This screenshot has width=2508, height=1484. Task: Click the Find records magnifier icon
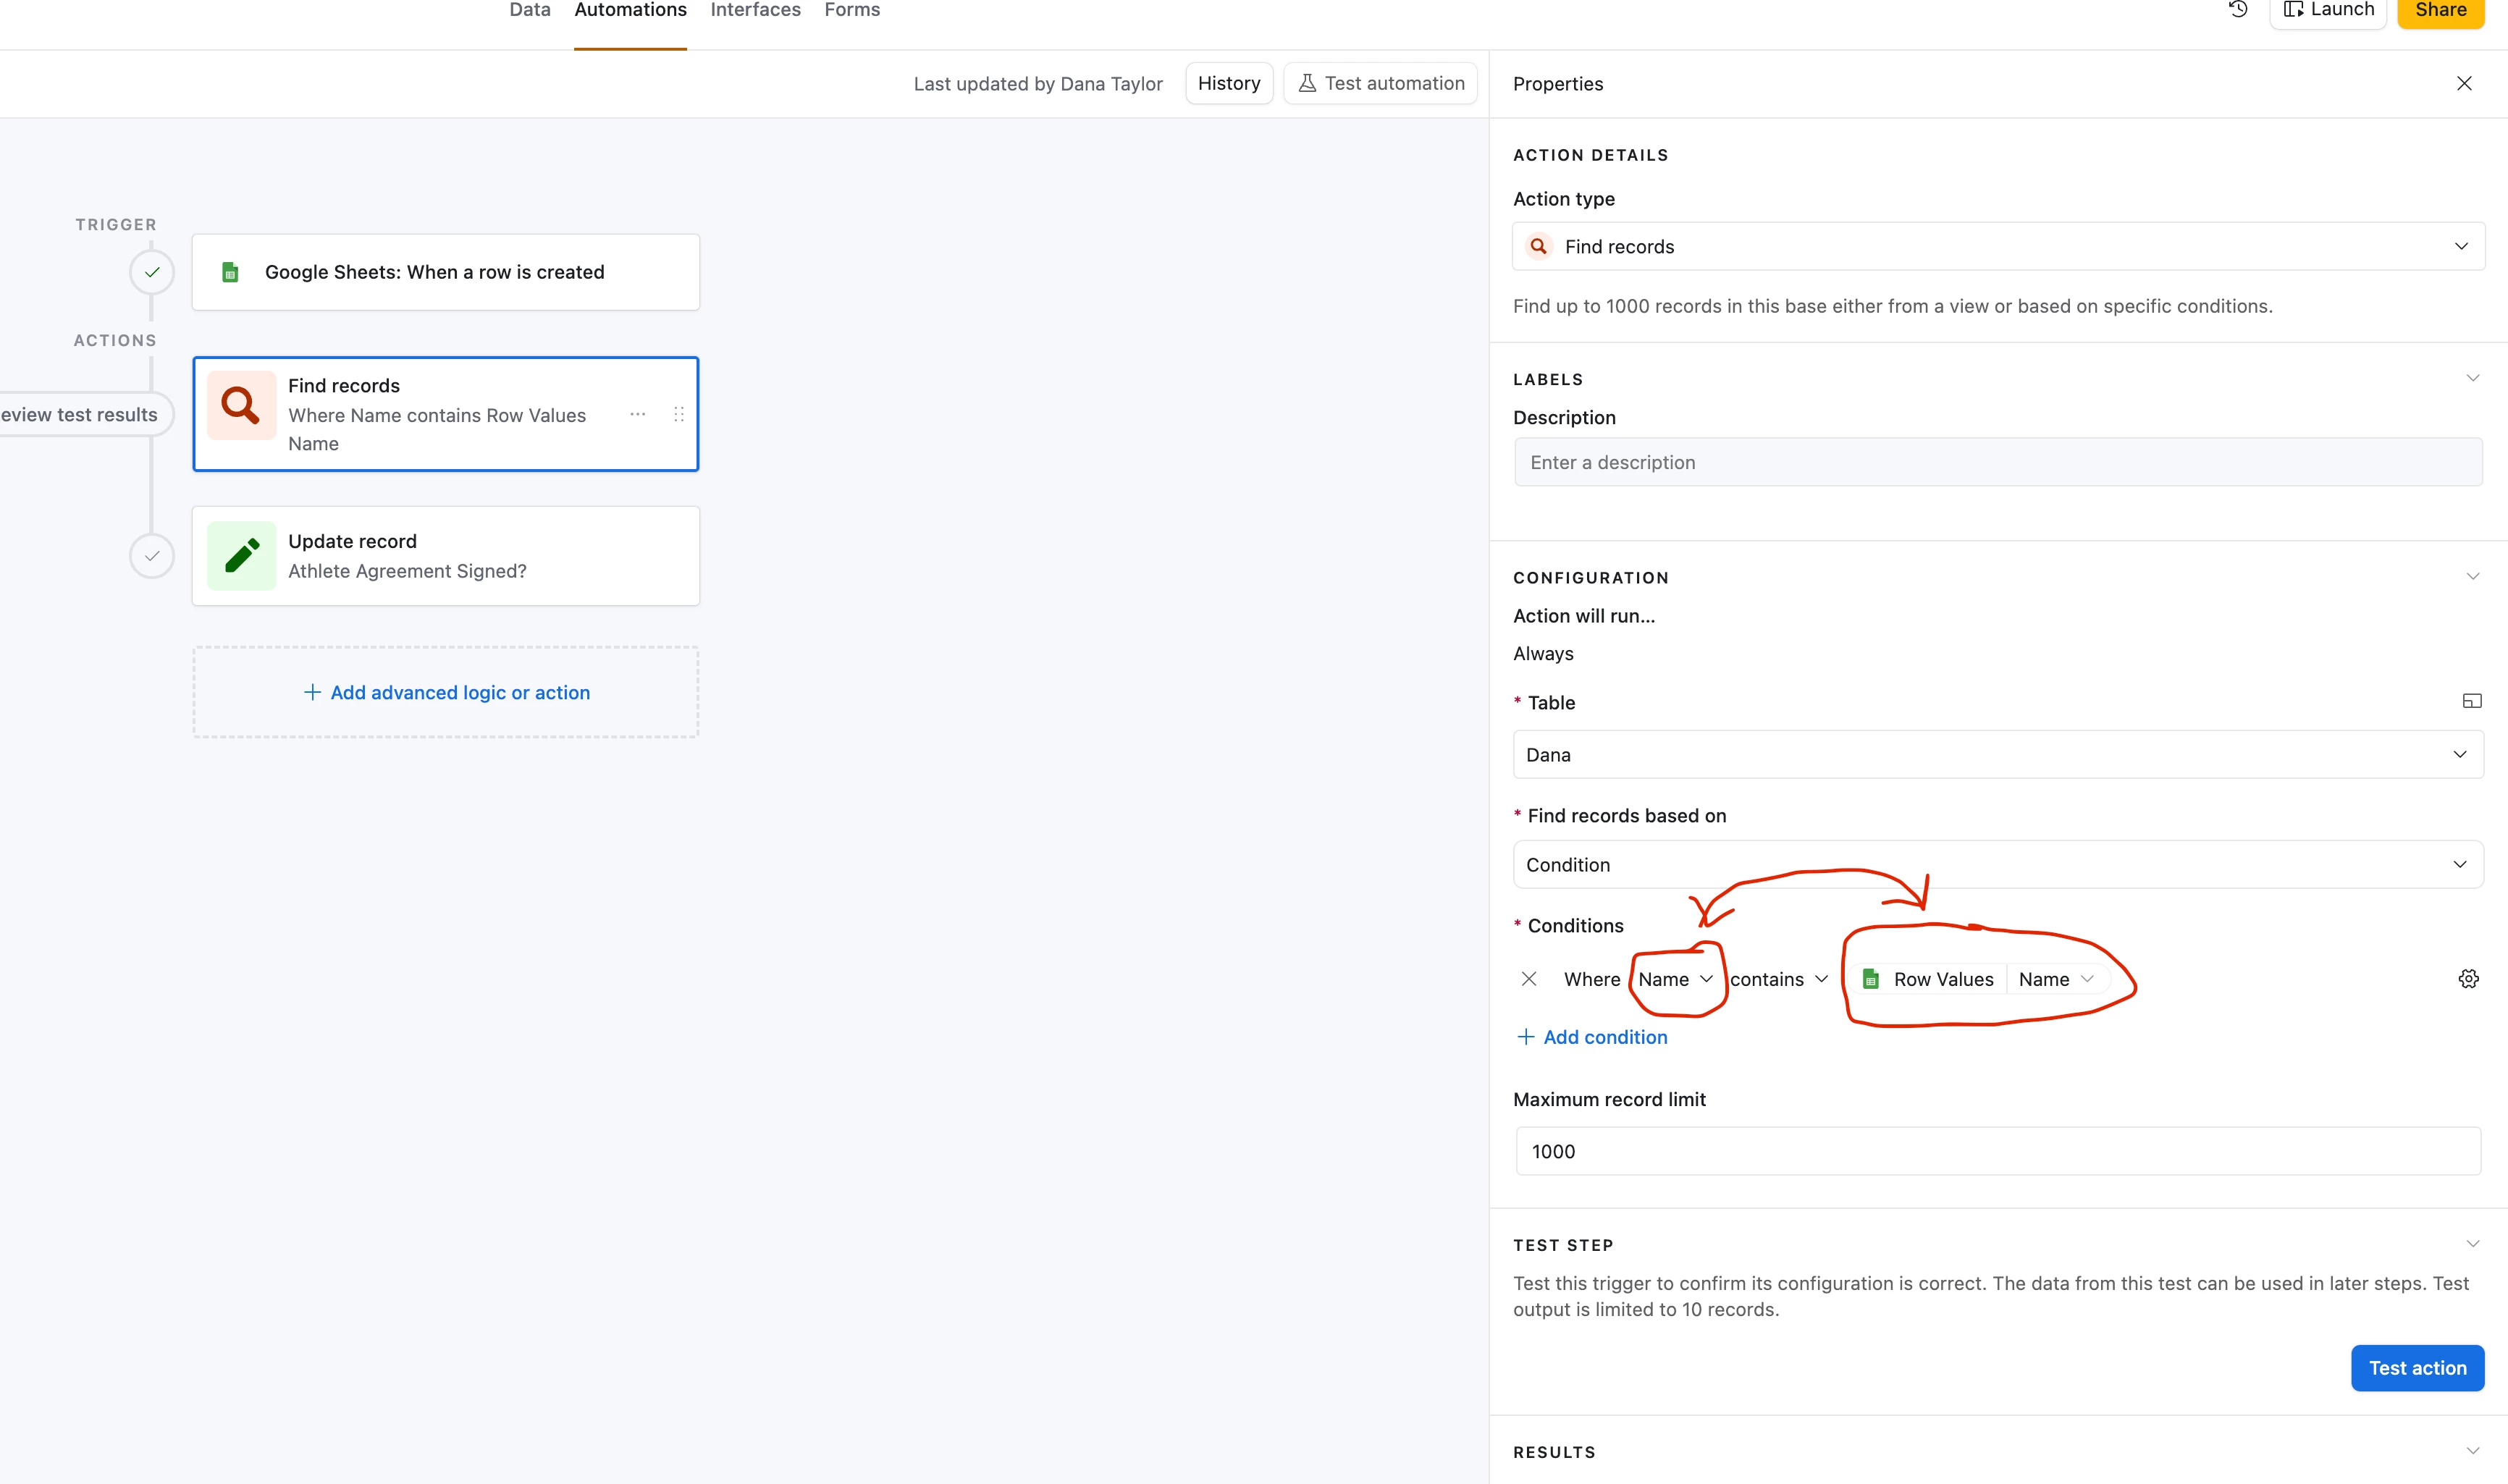241,405
